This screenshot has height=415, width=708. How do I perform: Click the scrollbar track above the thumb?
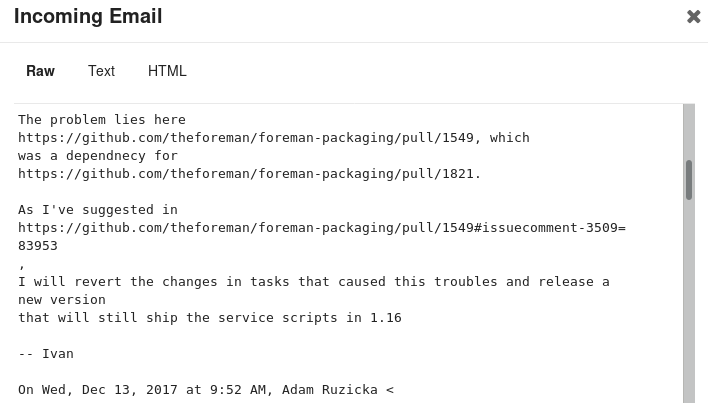(x=689, y=132)
